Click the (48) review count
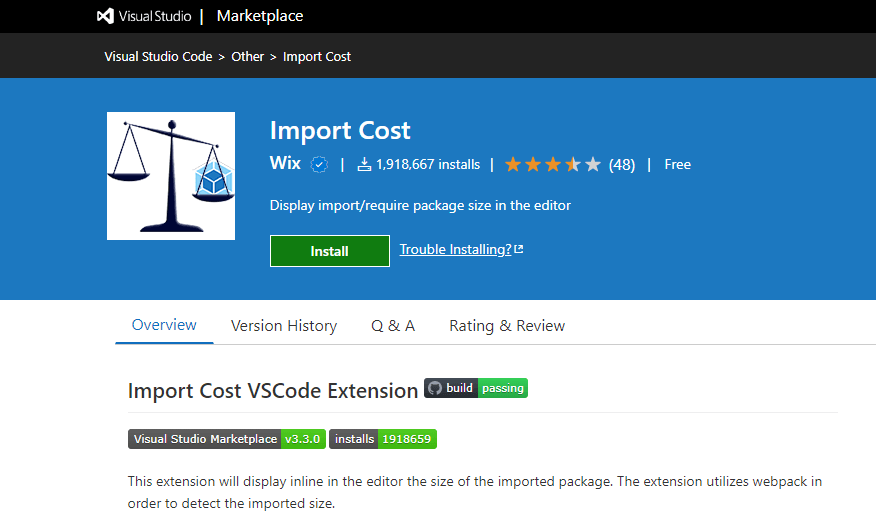876x514 pixels. (621, 165)
